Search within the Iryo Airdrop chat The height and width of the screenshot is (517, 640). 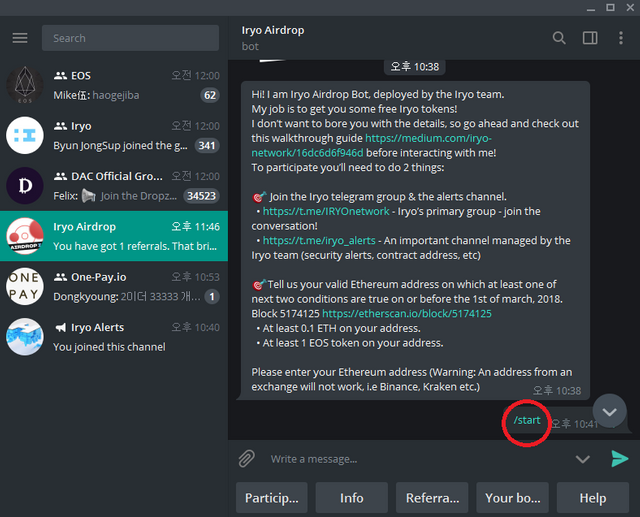[x=559, y=38]
